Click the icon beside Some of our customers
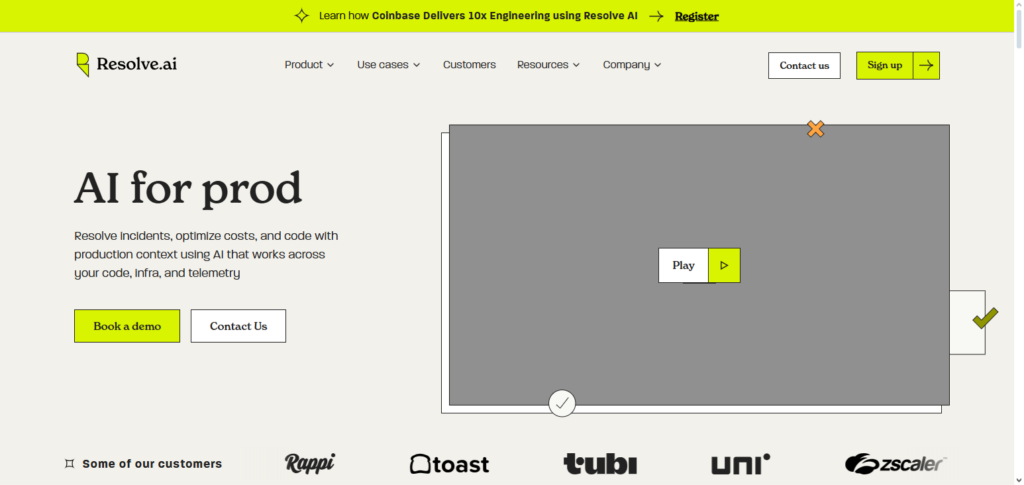The width and height of the screenshot is (1024, 485). 69,464
